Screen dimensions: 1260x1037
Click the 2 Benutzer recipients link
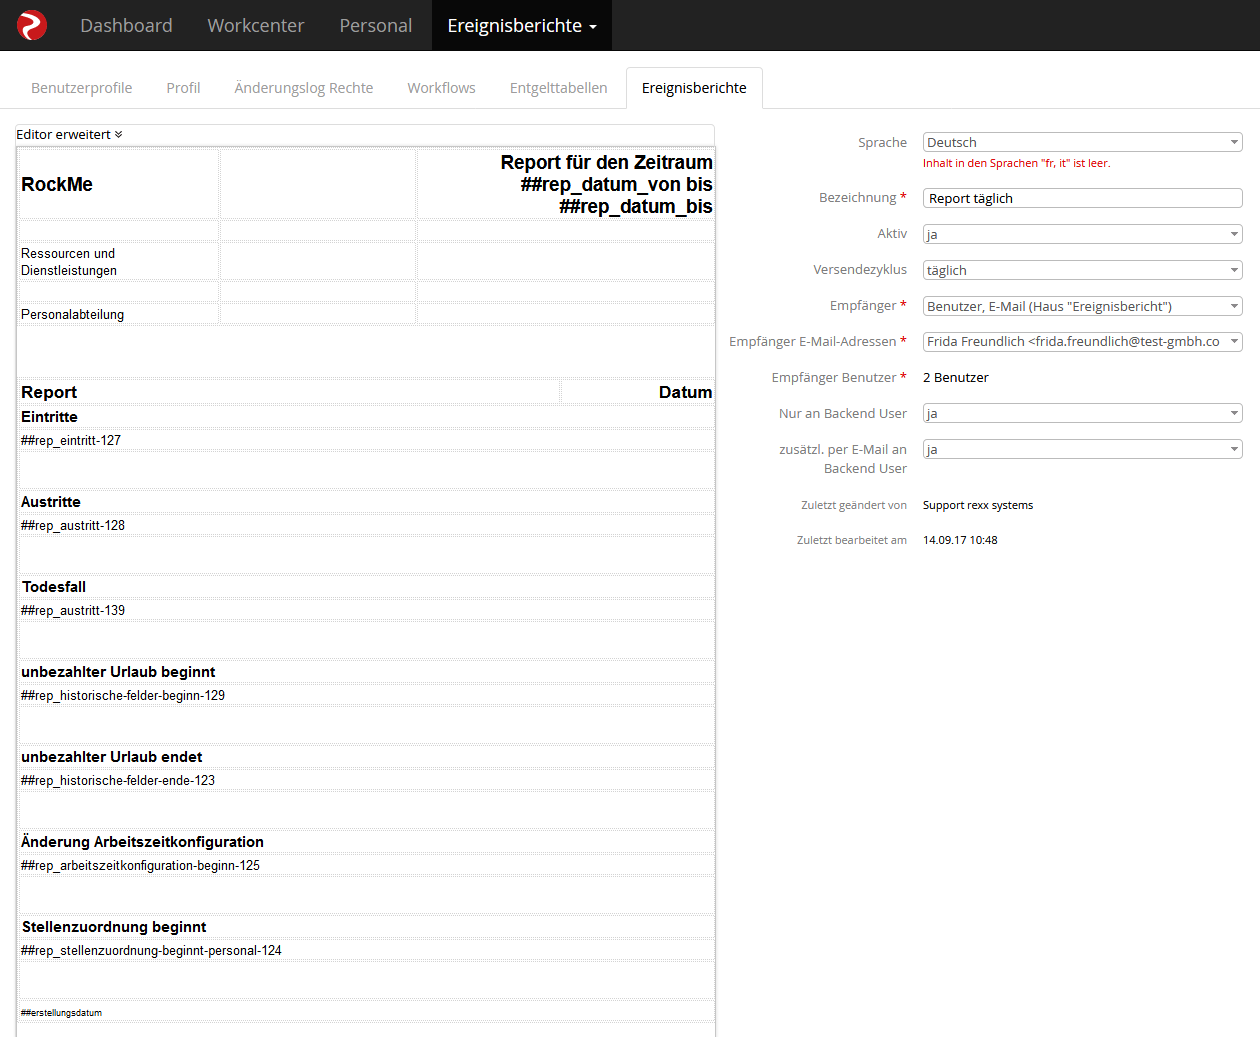955,378
